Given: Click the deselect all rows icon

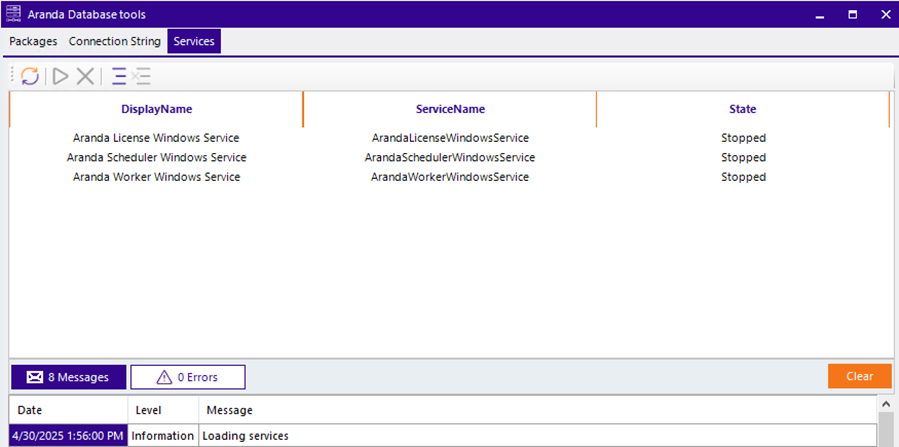Looking at the screenshot, I should pos(141,76).
